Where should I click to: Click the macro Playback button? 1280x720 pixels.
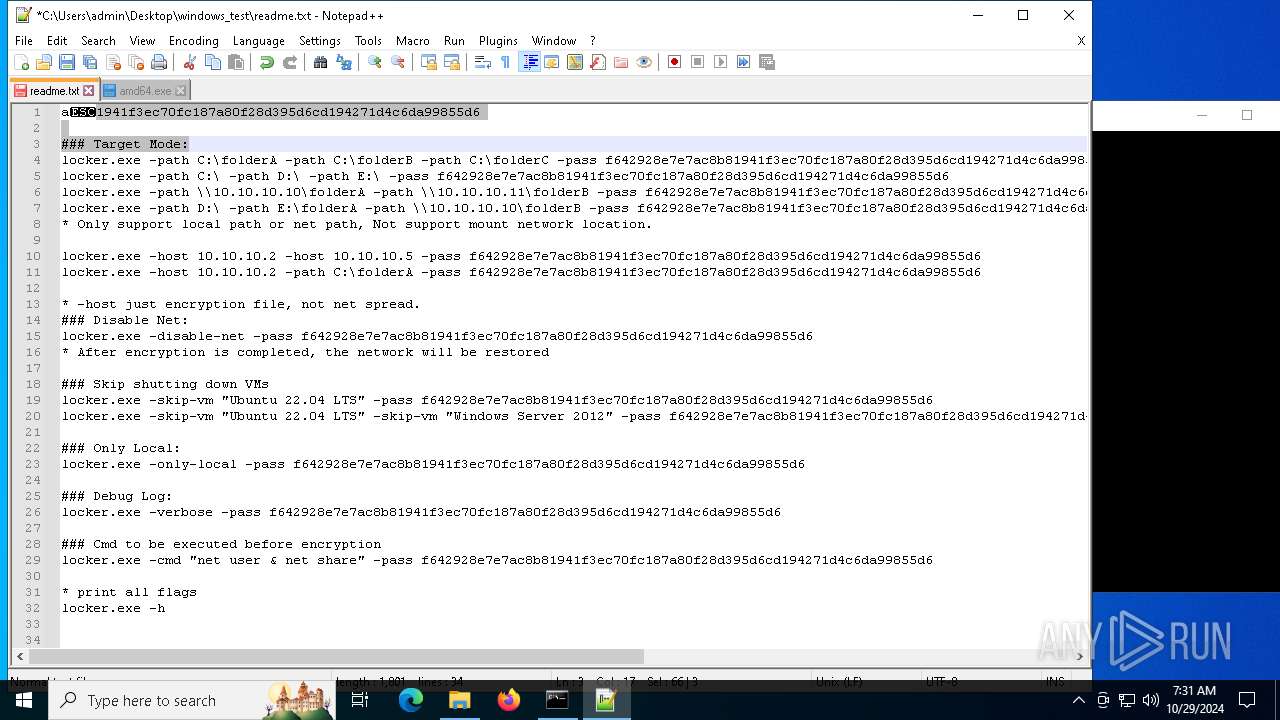coord(721,62)
